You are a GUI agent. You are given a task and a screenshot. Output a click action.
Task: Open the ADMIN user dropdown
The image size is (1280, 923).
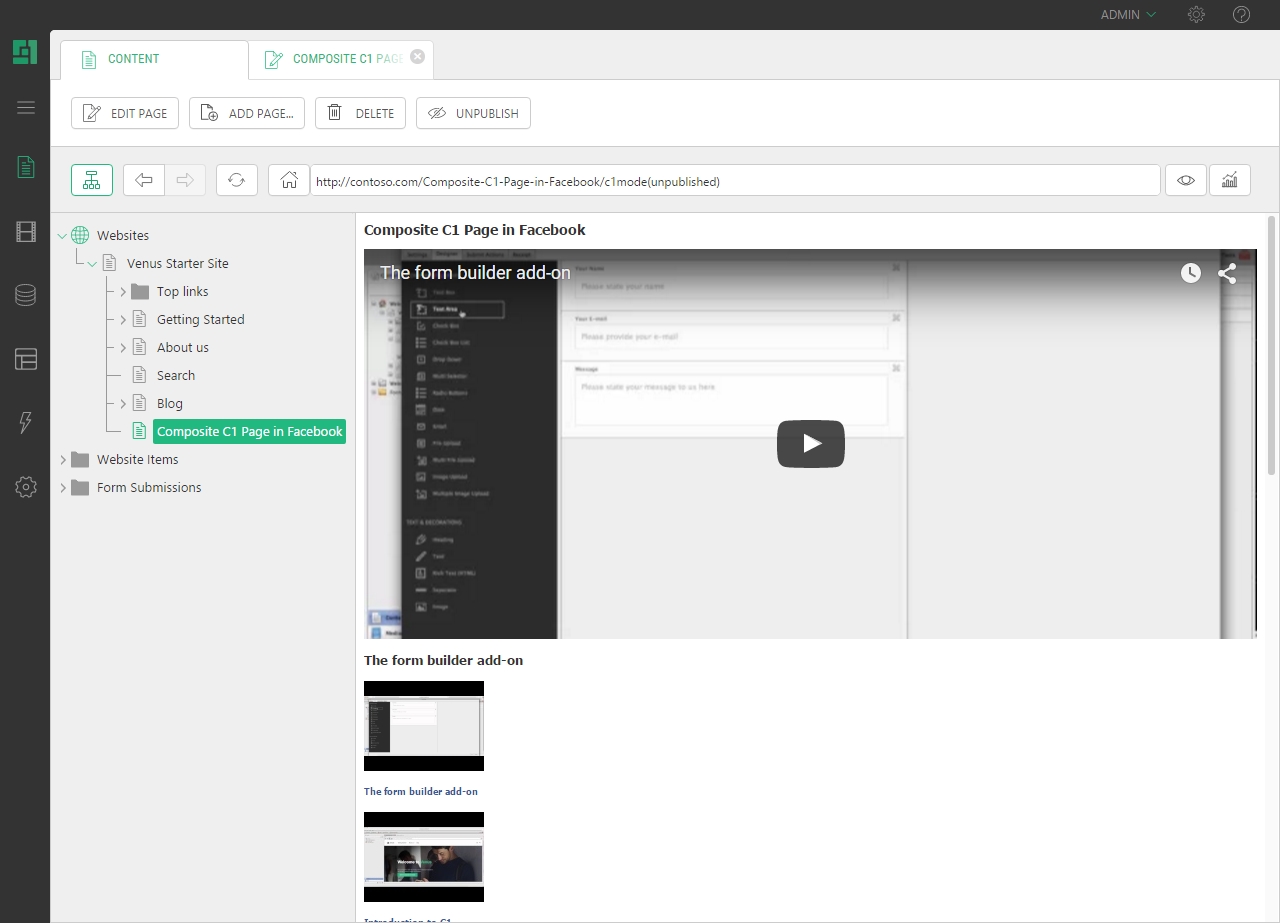[1128, 15]
